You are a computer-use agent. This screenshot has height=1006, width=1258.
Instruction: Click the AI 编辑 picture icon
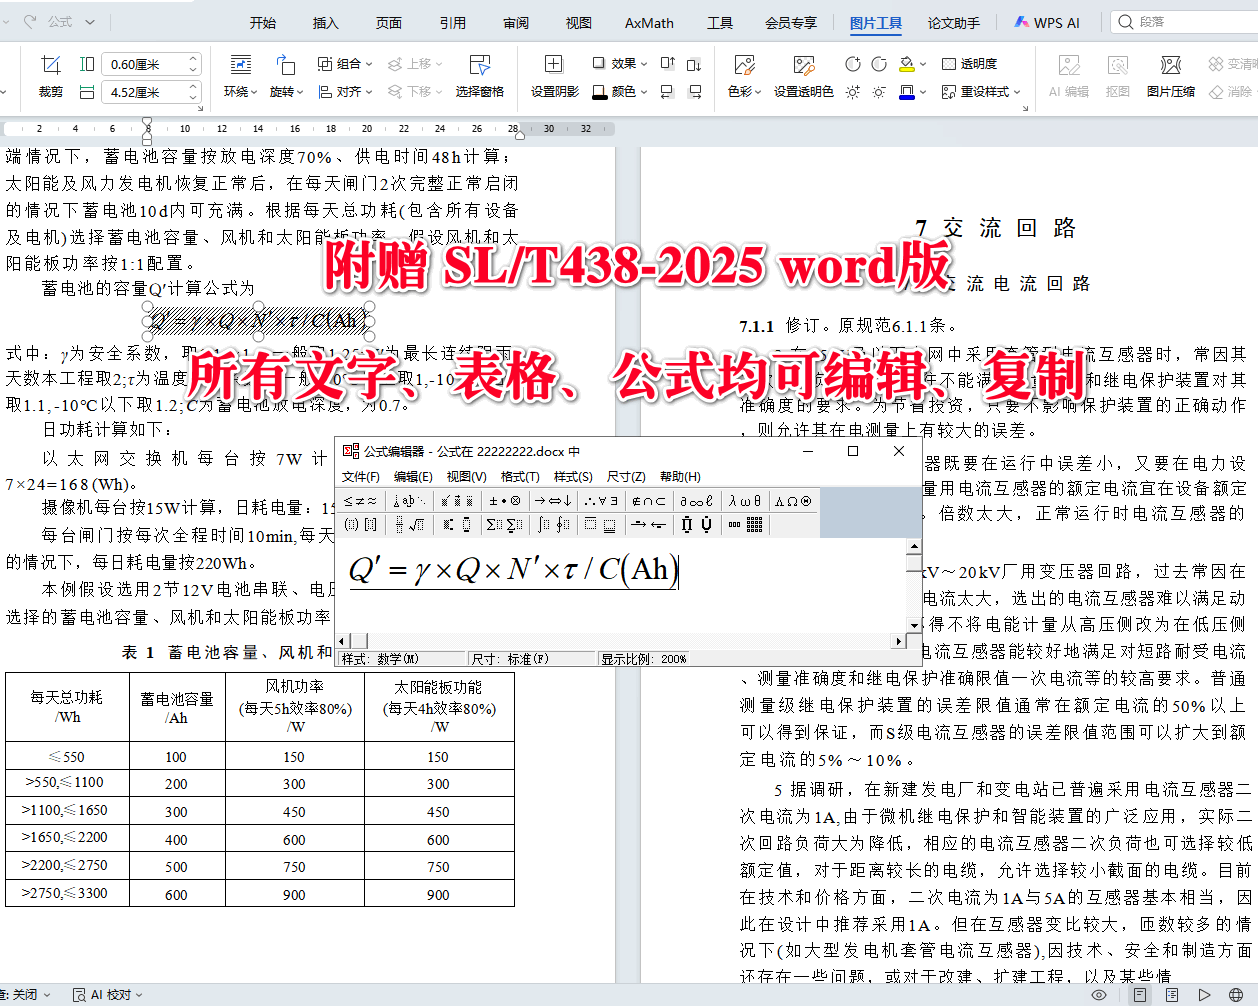(x=1069, y=76)
